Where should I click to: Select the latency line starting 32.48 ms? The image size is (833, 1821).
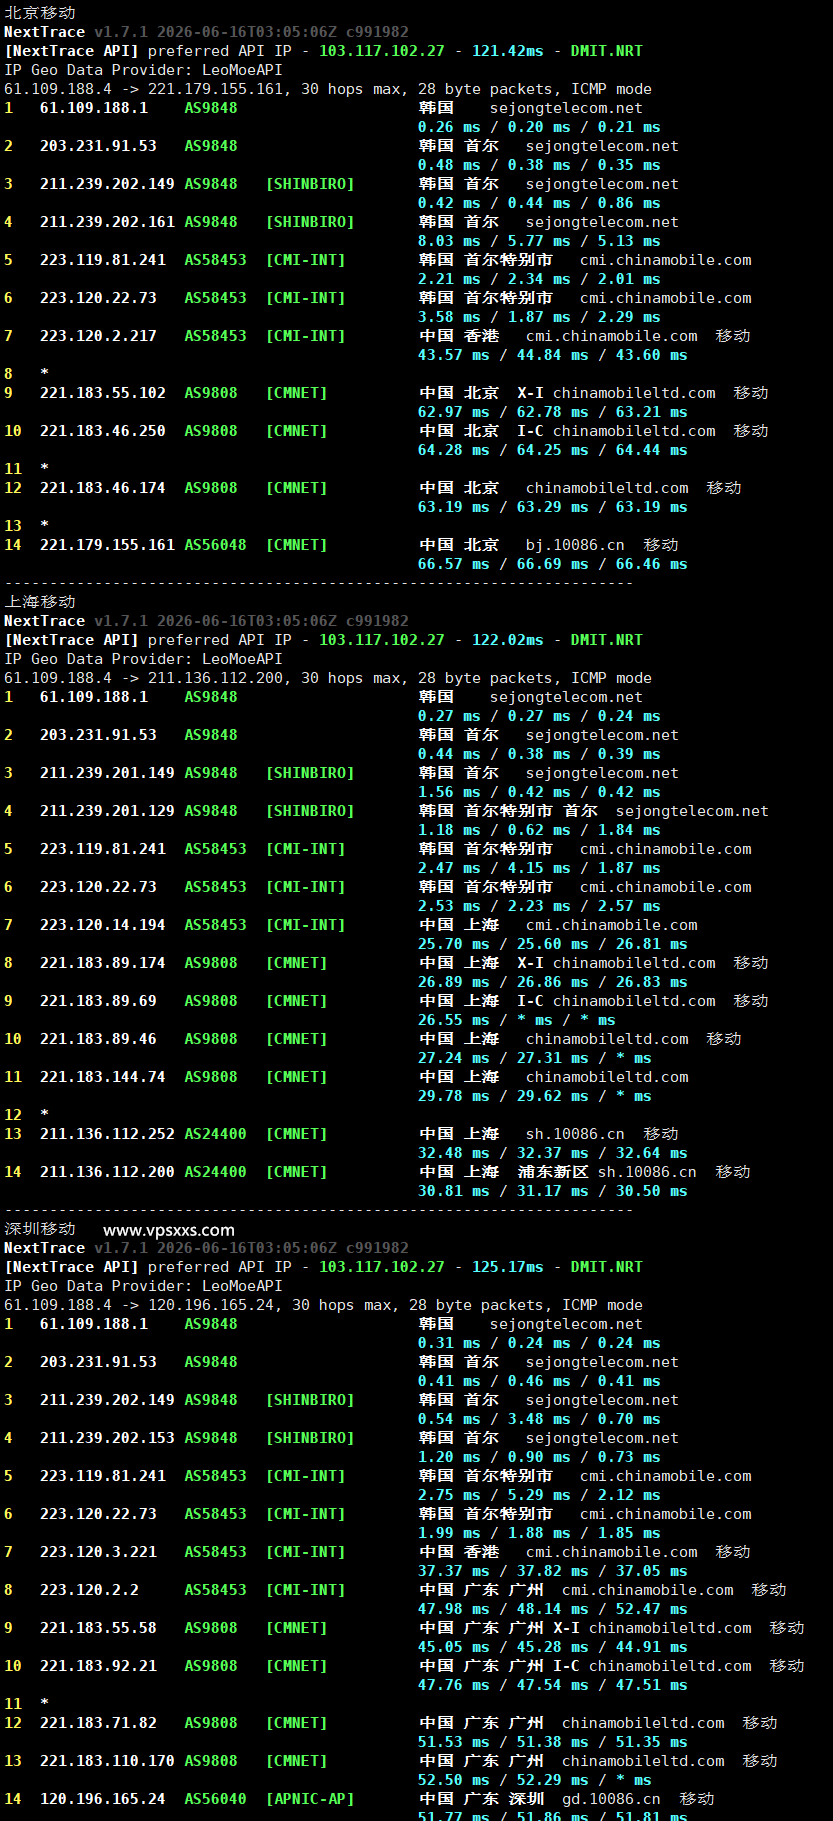click(553, 1153)
